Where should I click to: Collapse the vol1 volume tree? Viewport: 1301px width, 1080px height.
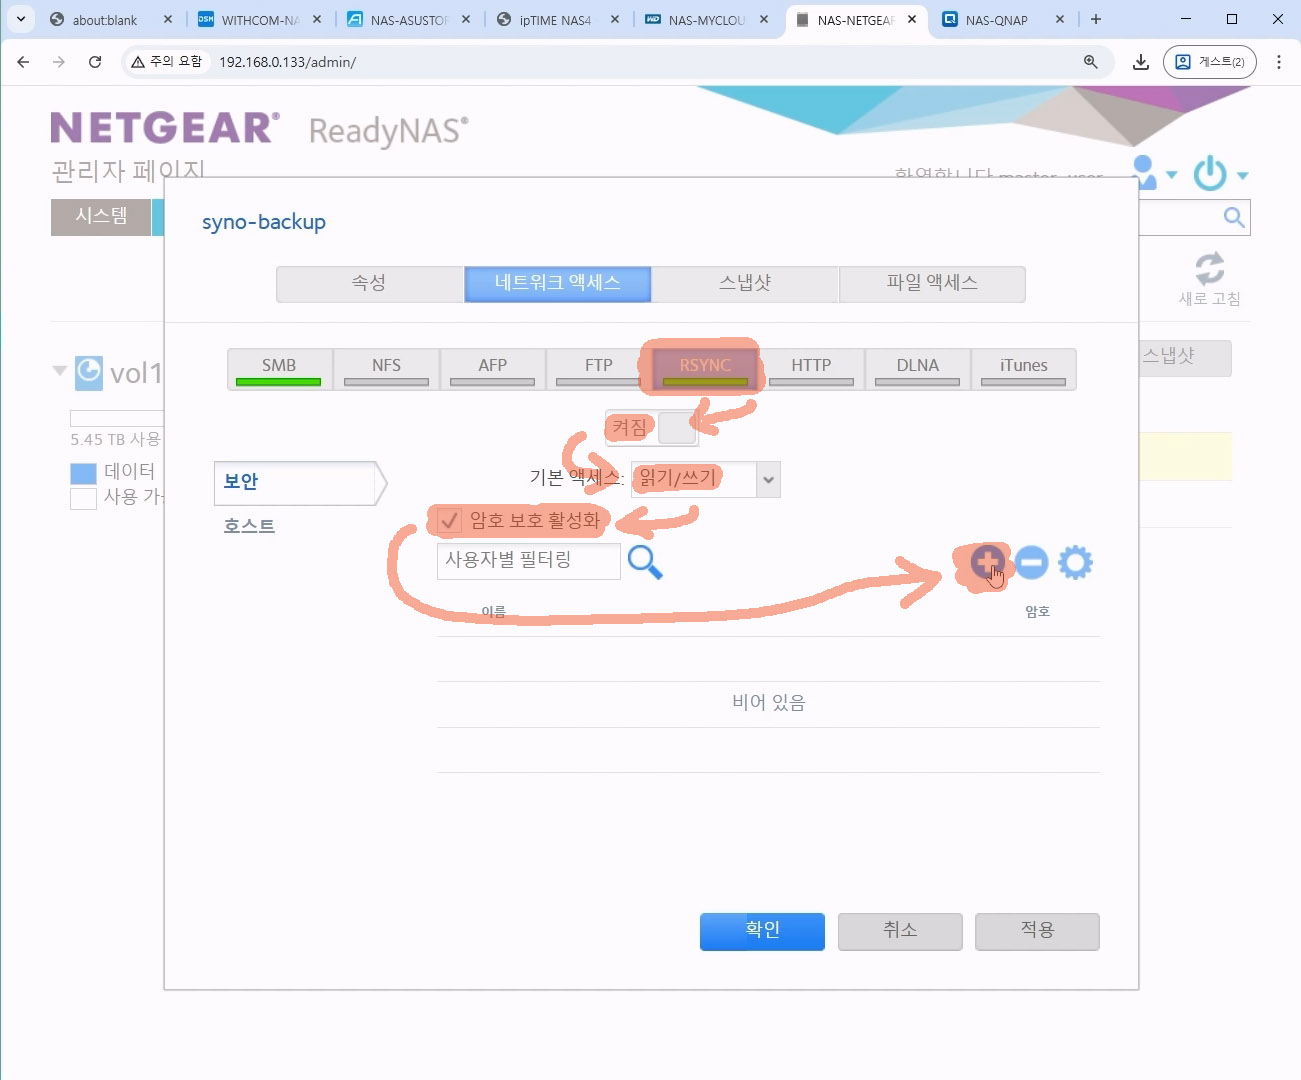(x=59, y=371)
